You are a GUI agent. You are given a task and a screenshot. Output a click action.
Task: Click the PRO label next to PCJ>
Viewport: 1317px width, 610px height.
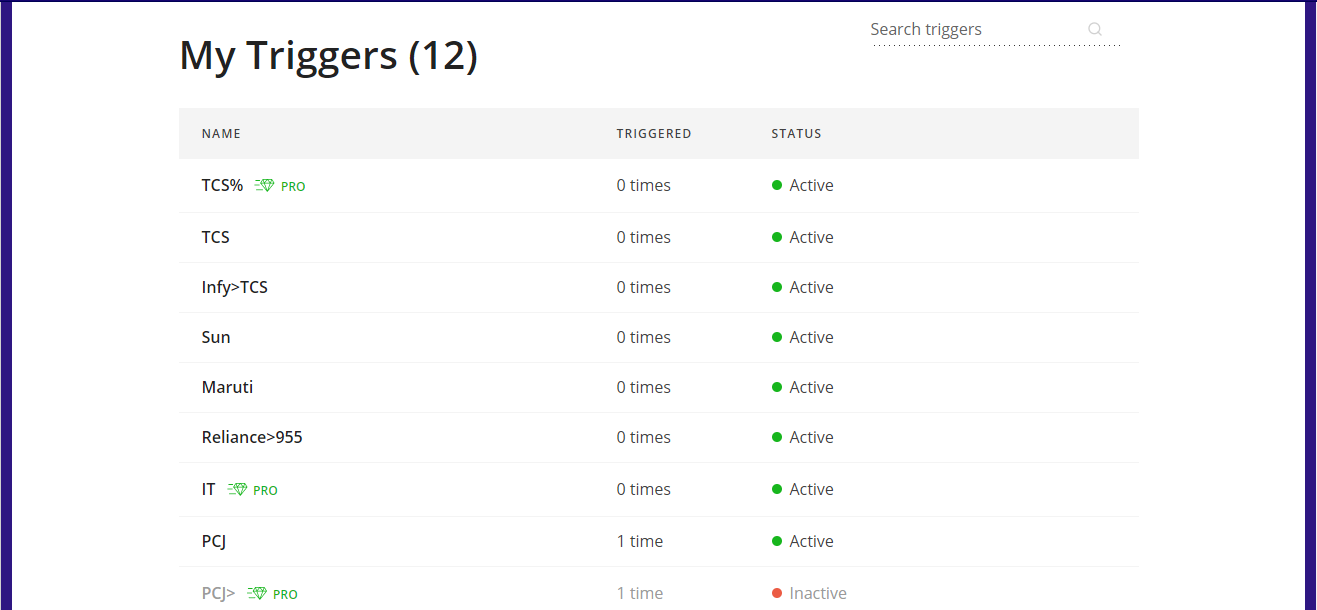(285, 595)
